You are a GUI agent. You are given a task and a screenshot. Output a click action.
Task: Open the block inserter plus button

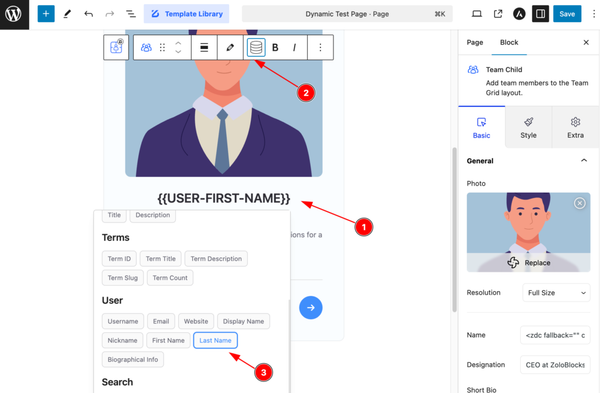pos(46,14)
